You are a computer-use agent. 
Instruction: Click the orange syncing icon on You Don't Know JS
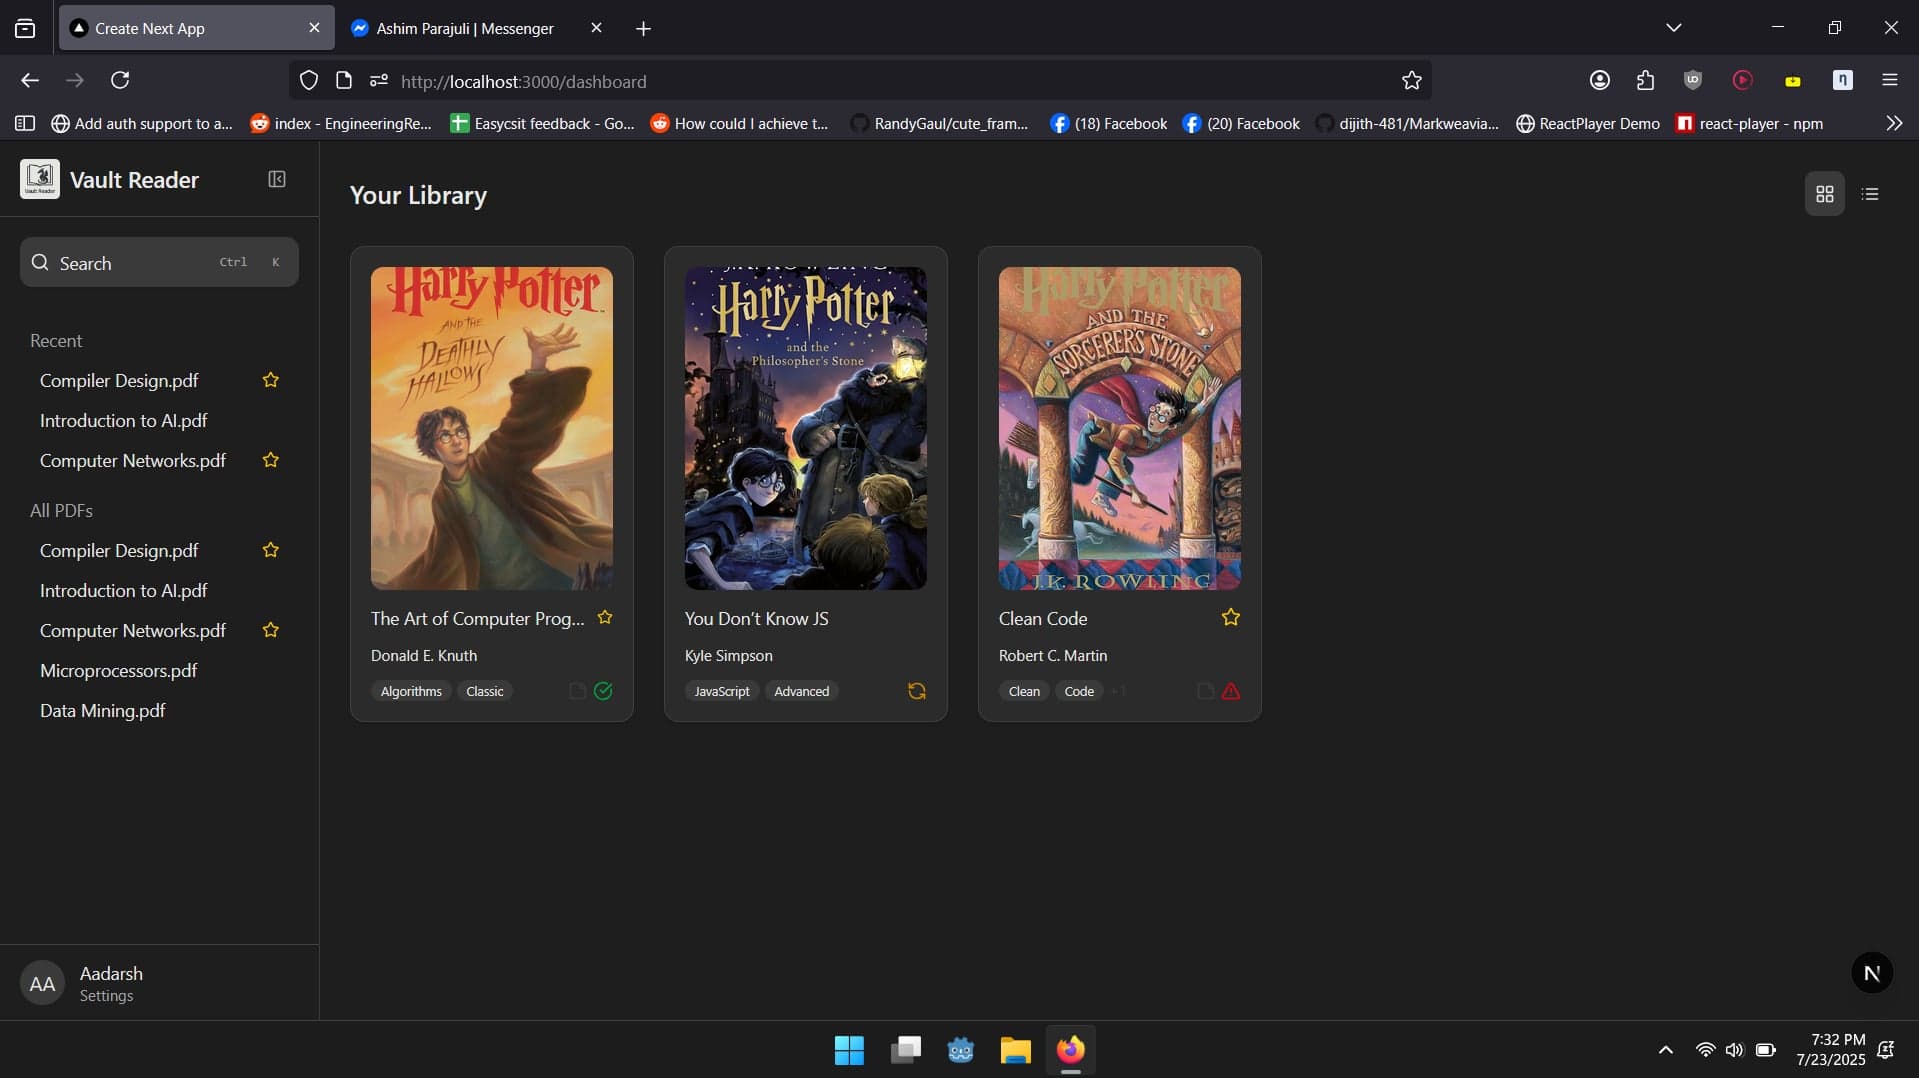tap(917, 691)
